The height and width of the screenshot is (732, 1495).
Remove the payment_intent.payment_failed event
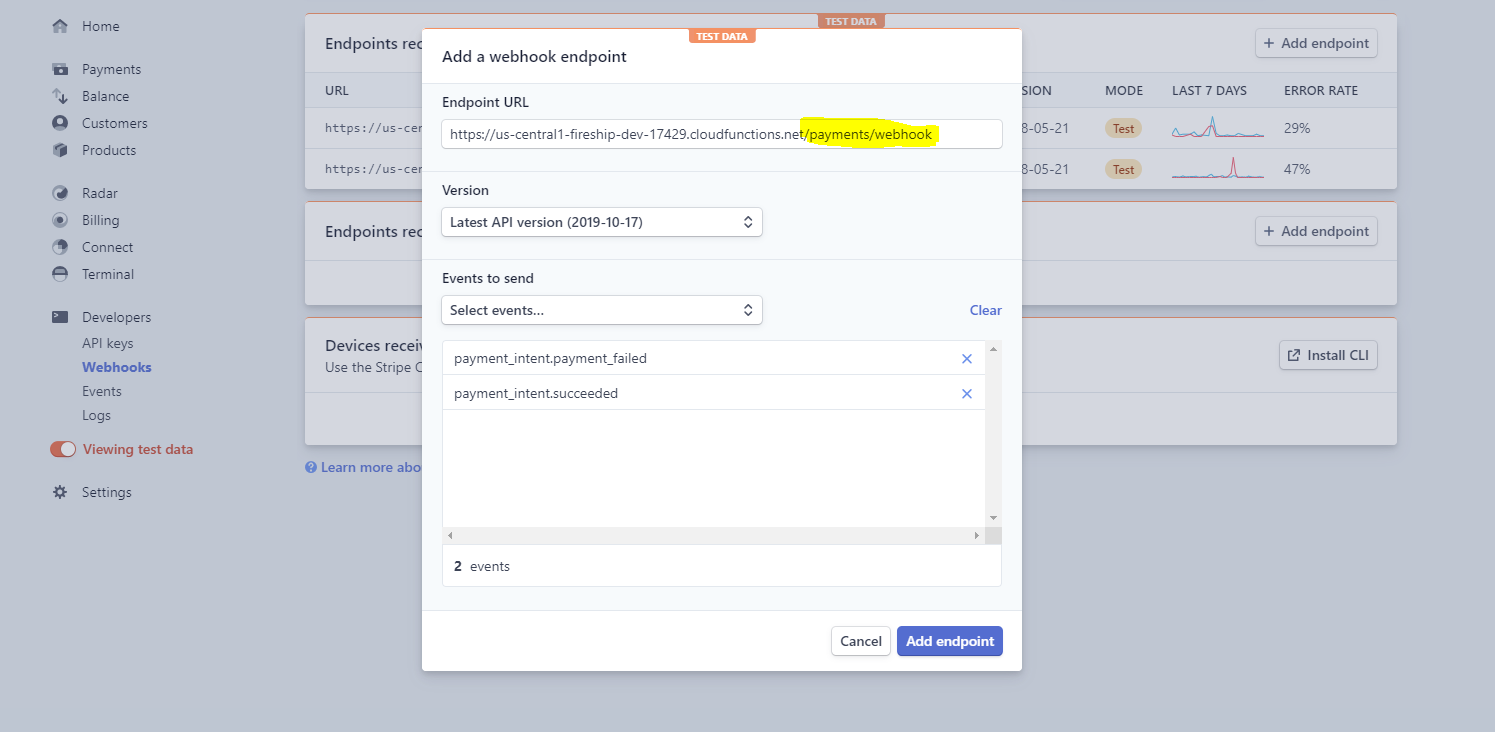tap(966, 358)
